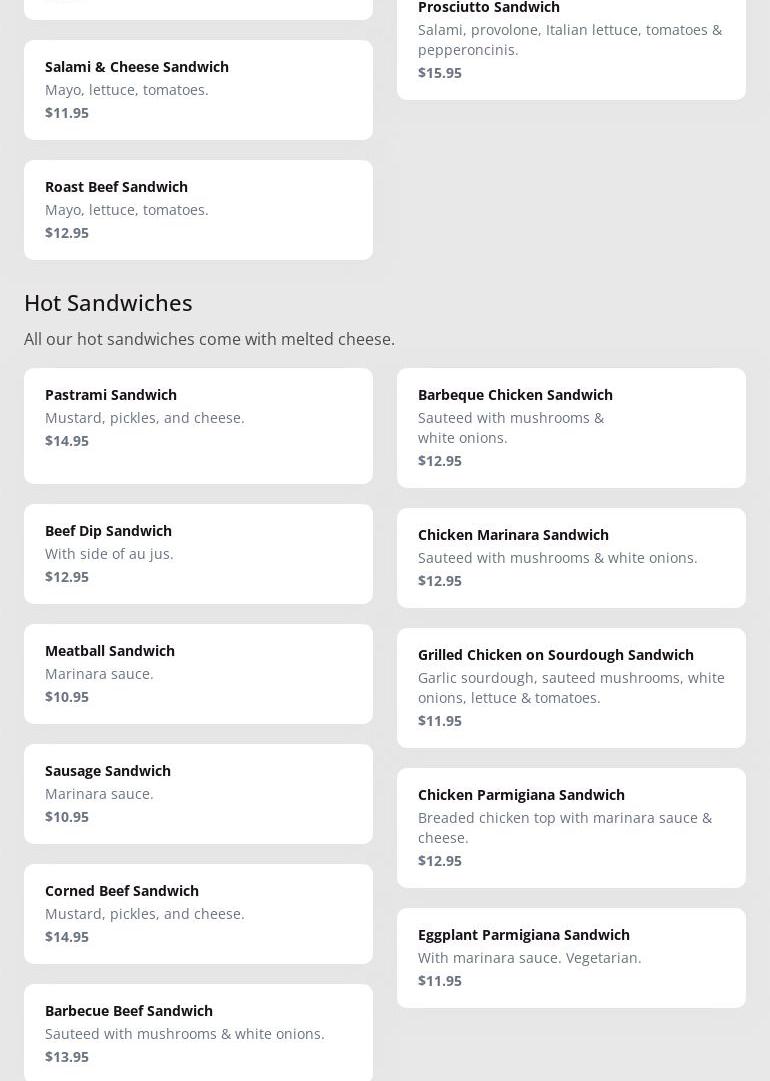The image size is (770, 1081).
Task: Click the melted cheese section note
Action: pos(209,339)
